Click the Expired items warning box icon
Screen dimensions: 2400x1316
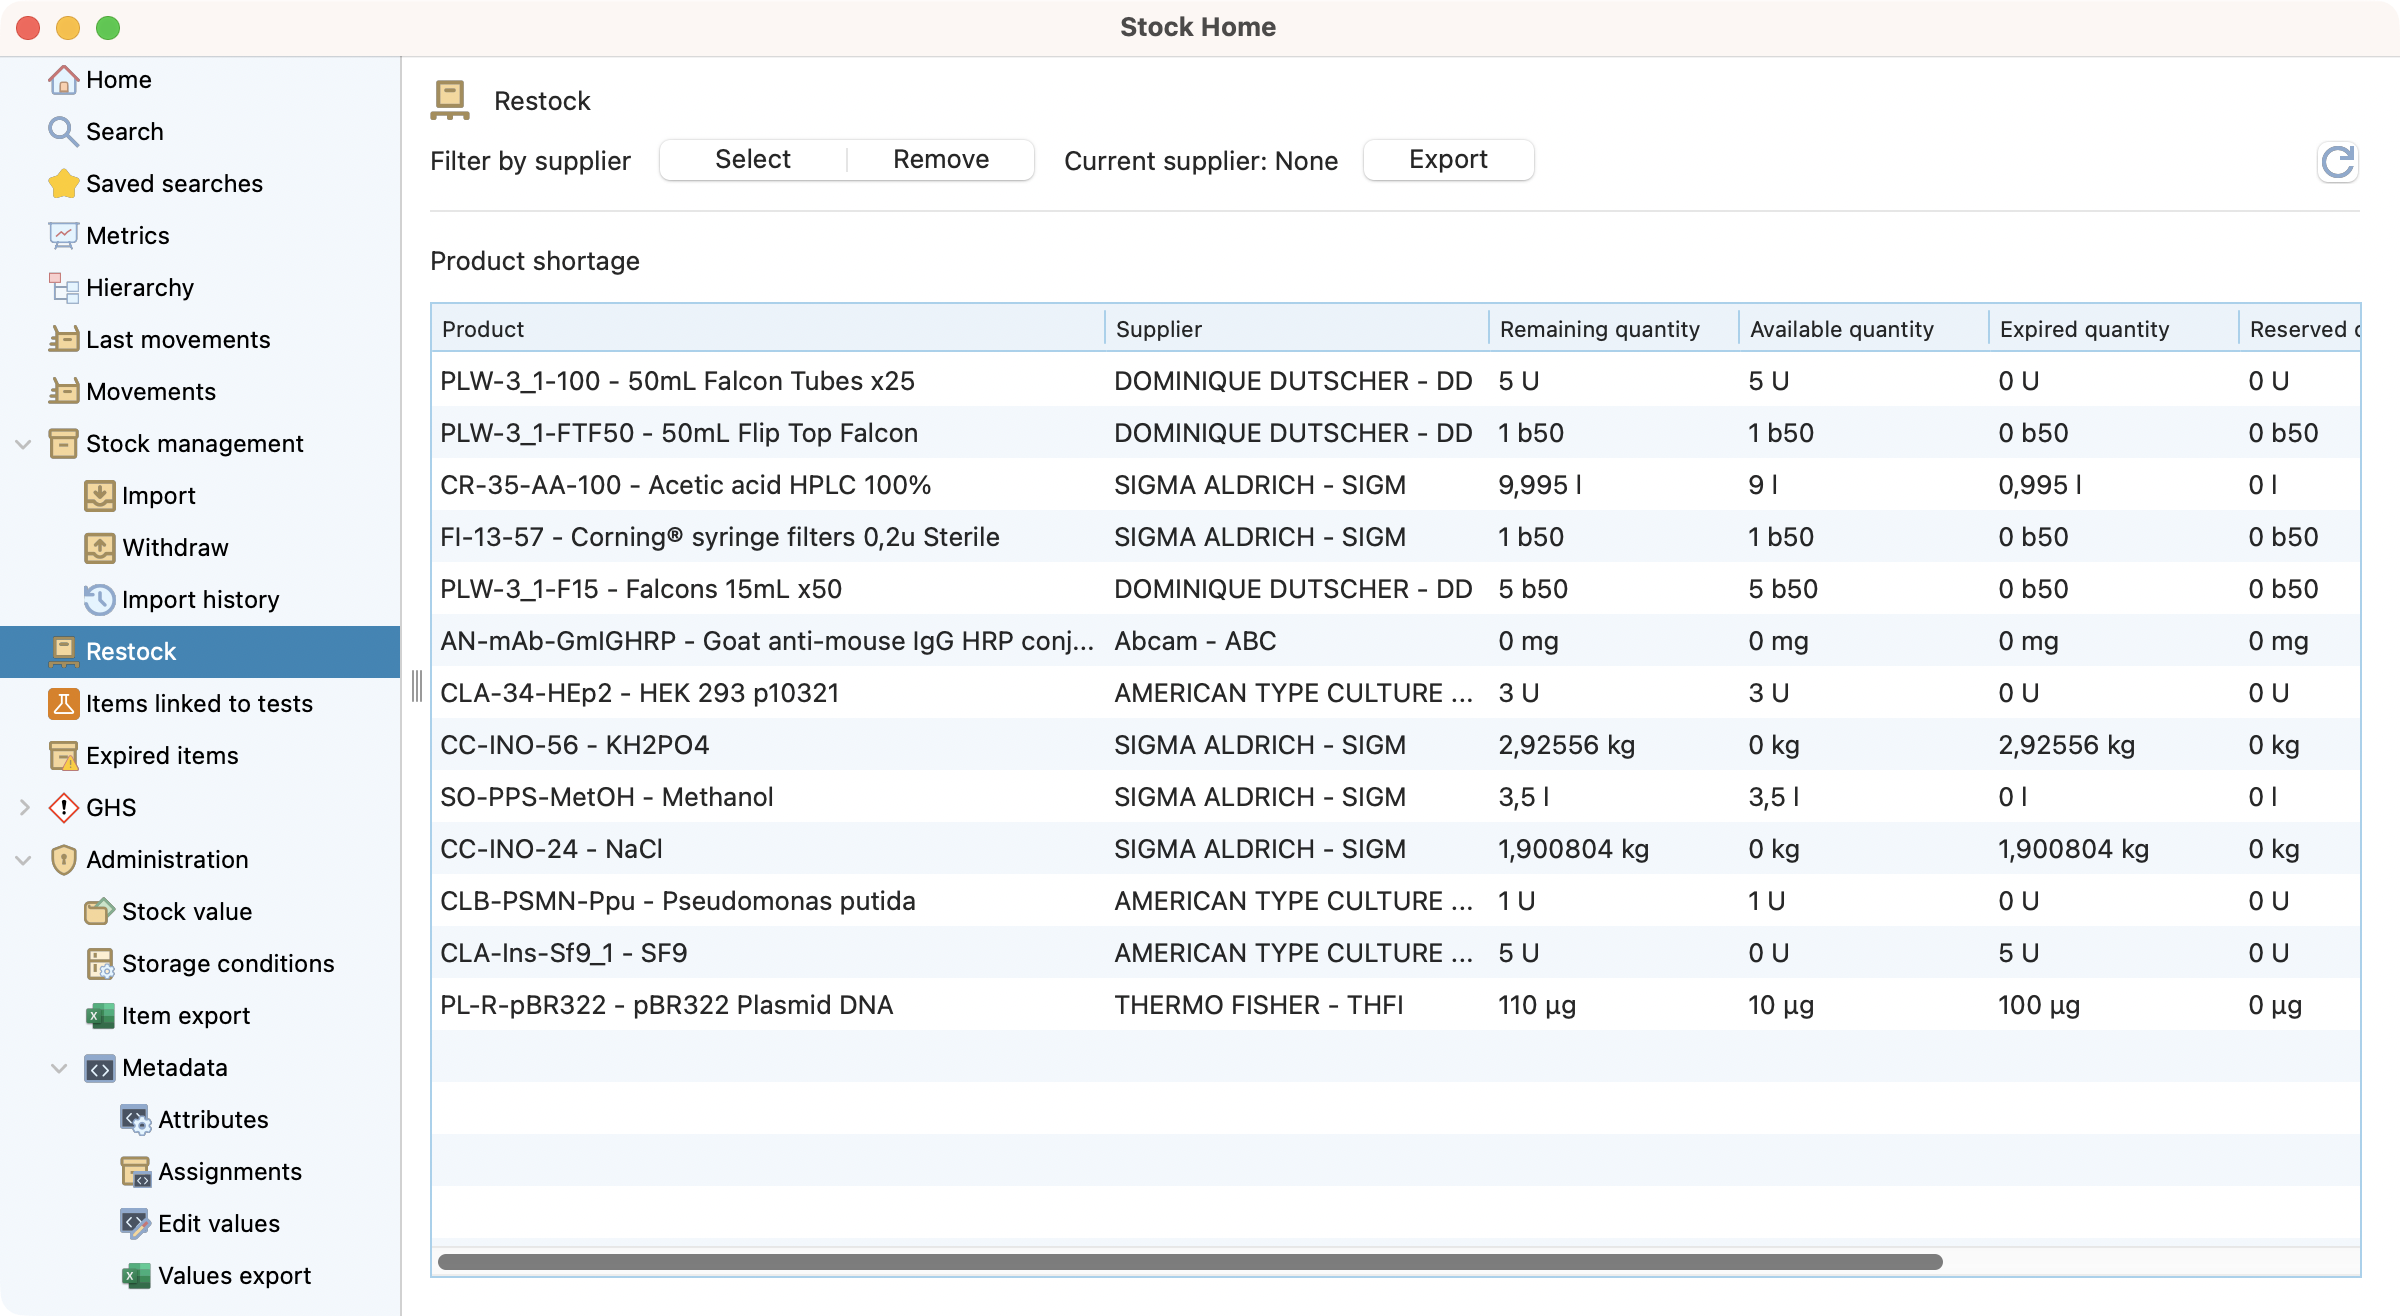coord(63,756)
